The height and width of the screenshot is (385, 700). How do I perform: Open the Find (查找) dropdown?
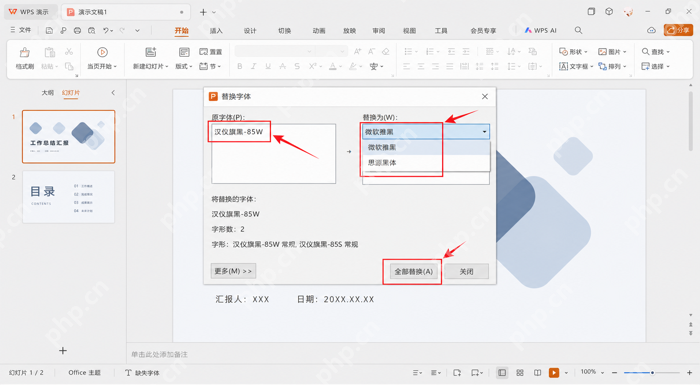coord(655,52)
